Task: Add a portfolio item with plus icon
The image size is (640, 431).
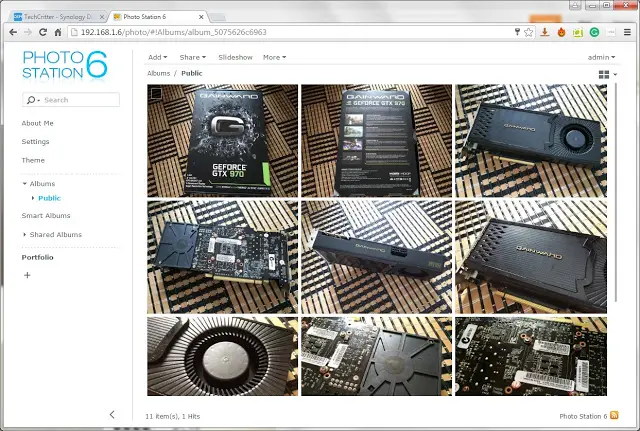Action: 27,275
